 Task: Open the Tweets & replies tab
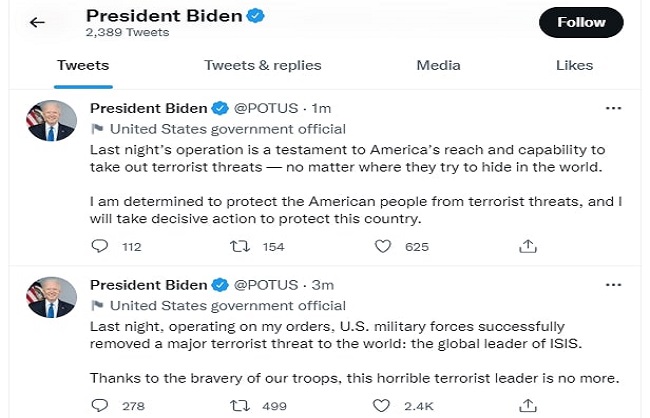[x=263, y=66]
